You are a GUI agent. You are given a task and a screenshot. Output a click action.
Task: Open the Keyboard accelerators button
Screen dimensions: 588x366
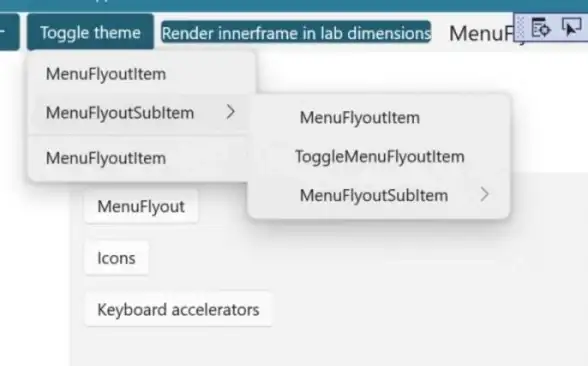(178, 310)
